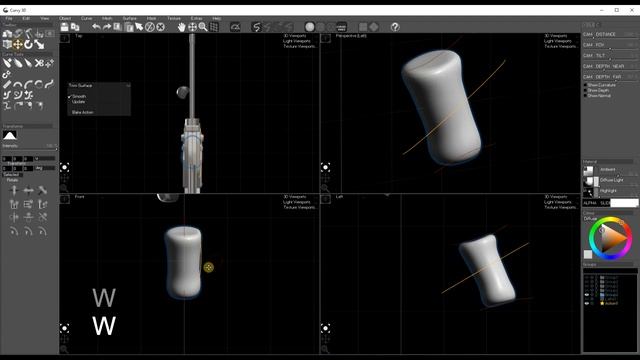
Task: Click the Top viewport number button
Action: 65,38
